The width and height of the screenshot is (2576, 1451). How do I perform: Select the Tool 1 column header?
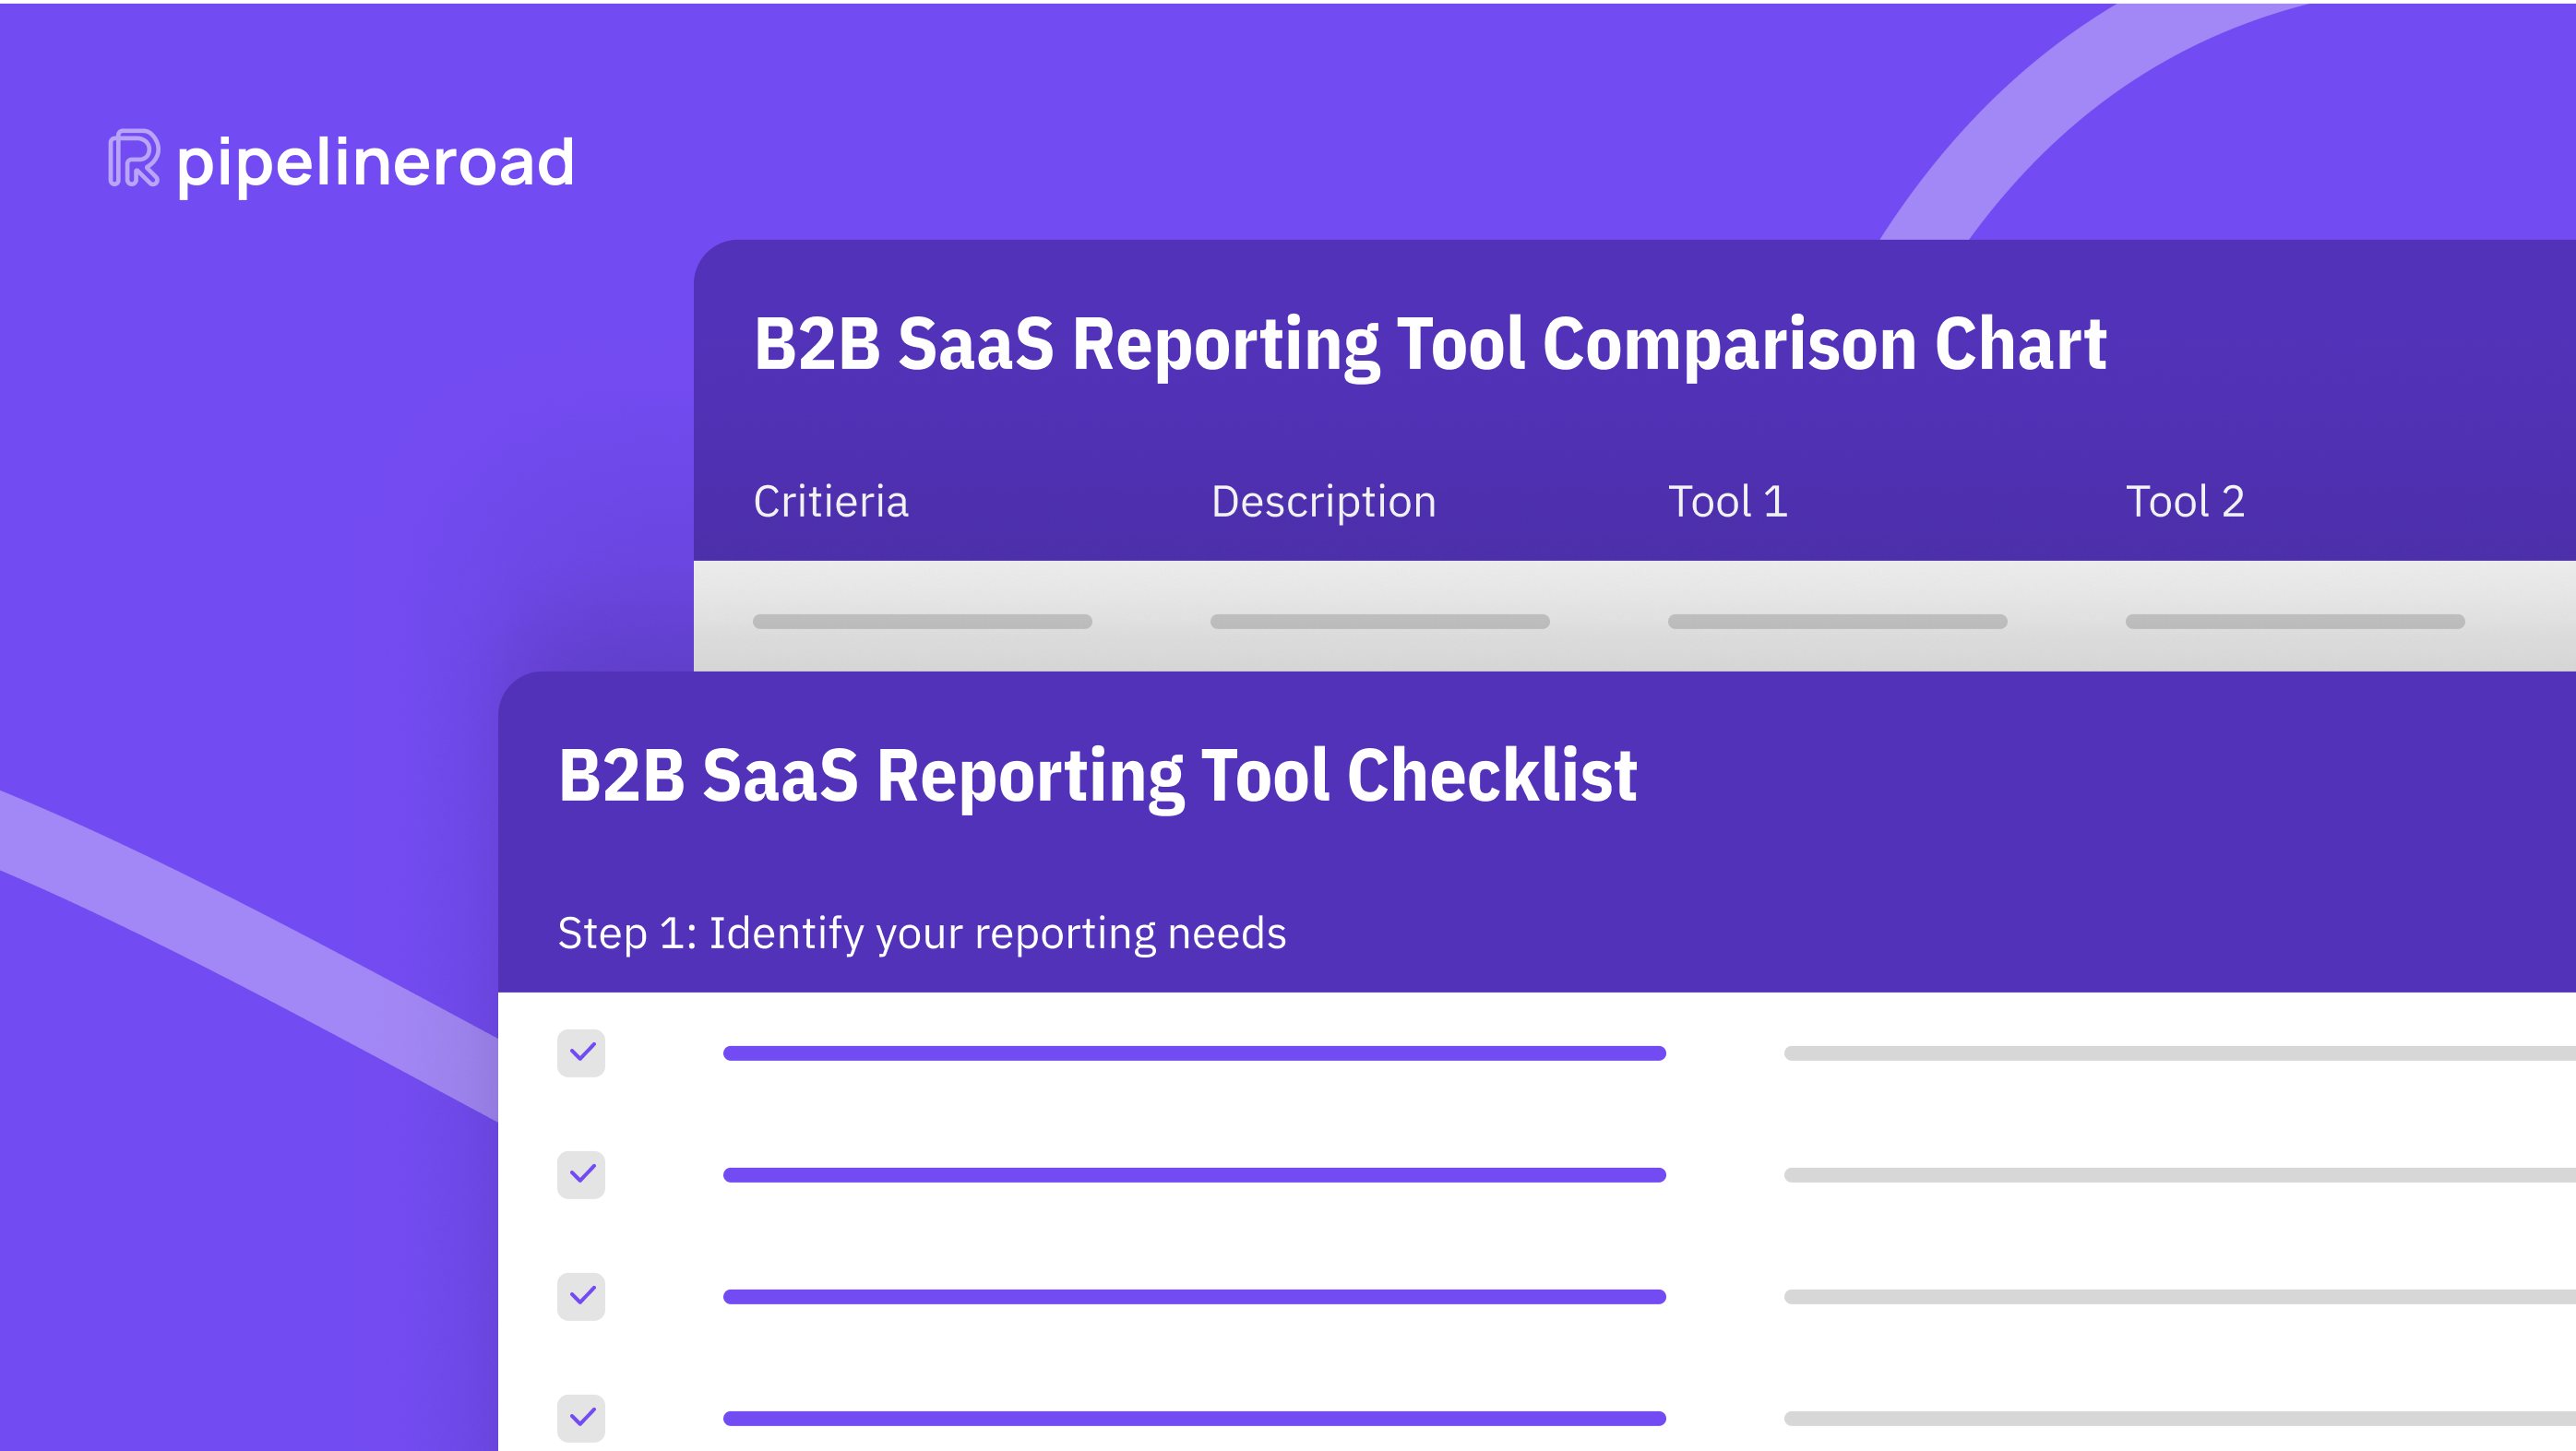click(x=1727, y=501)
